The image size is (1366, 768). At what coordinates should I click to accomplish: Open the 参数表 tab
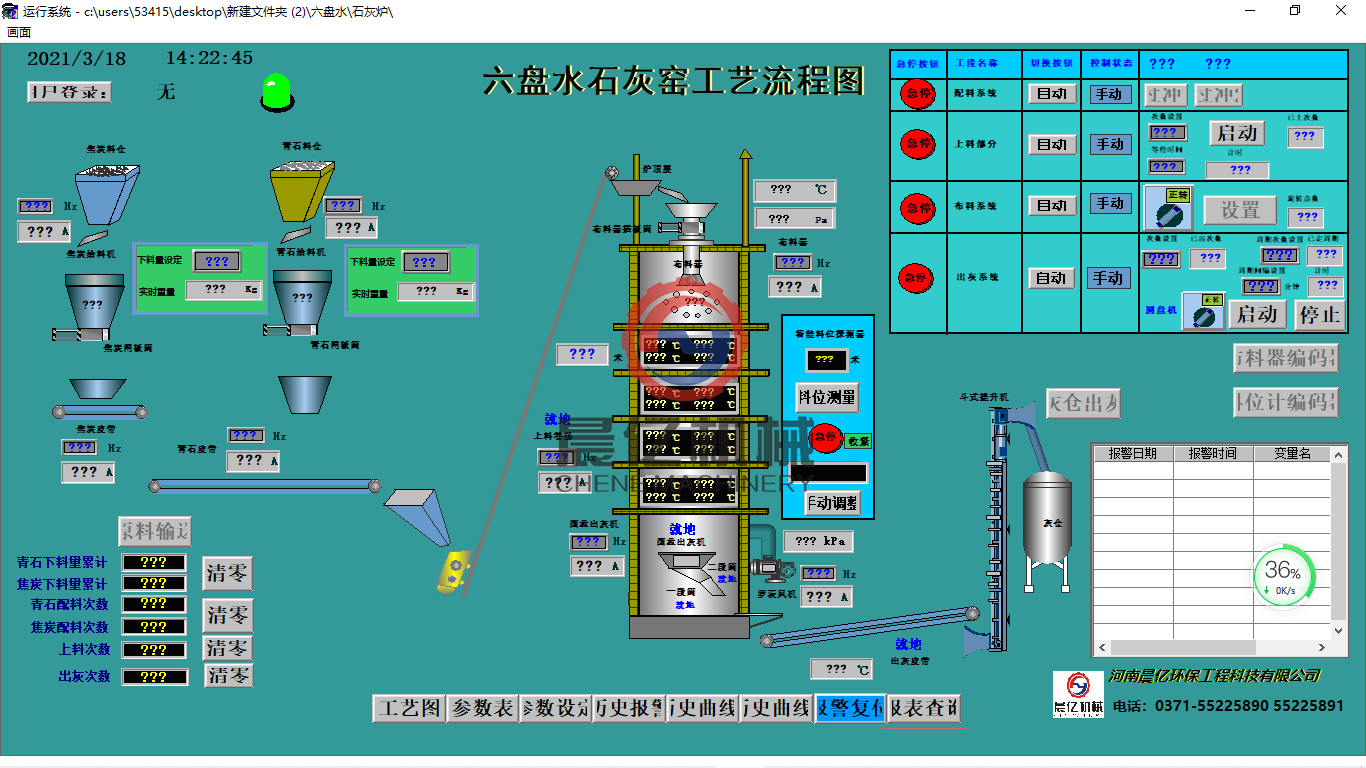click(482, 708)
